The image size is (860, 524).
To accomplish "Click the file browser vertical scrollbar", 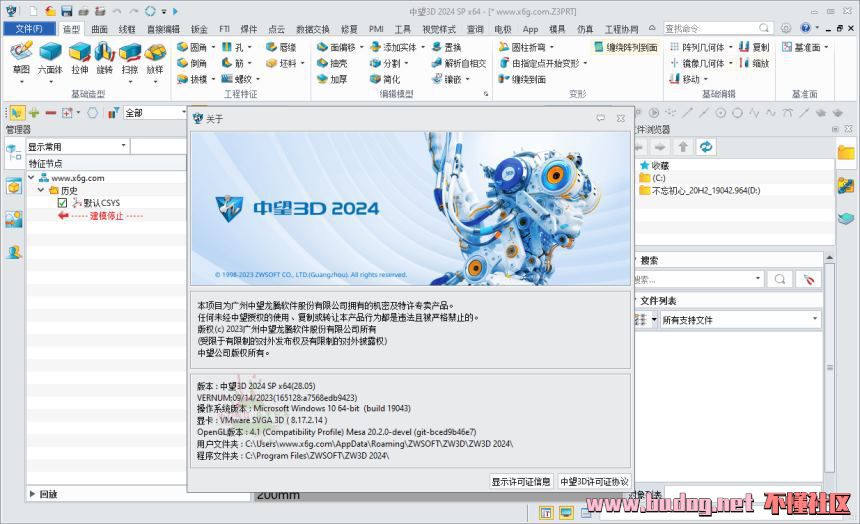I will [829, 367].
